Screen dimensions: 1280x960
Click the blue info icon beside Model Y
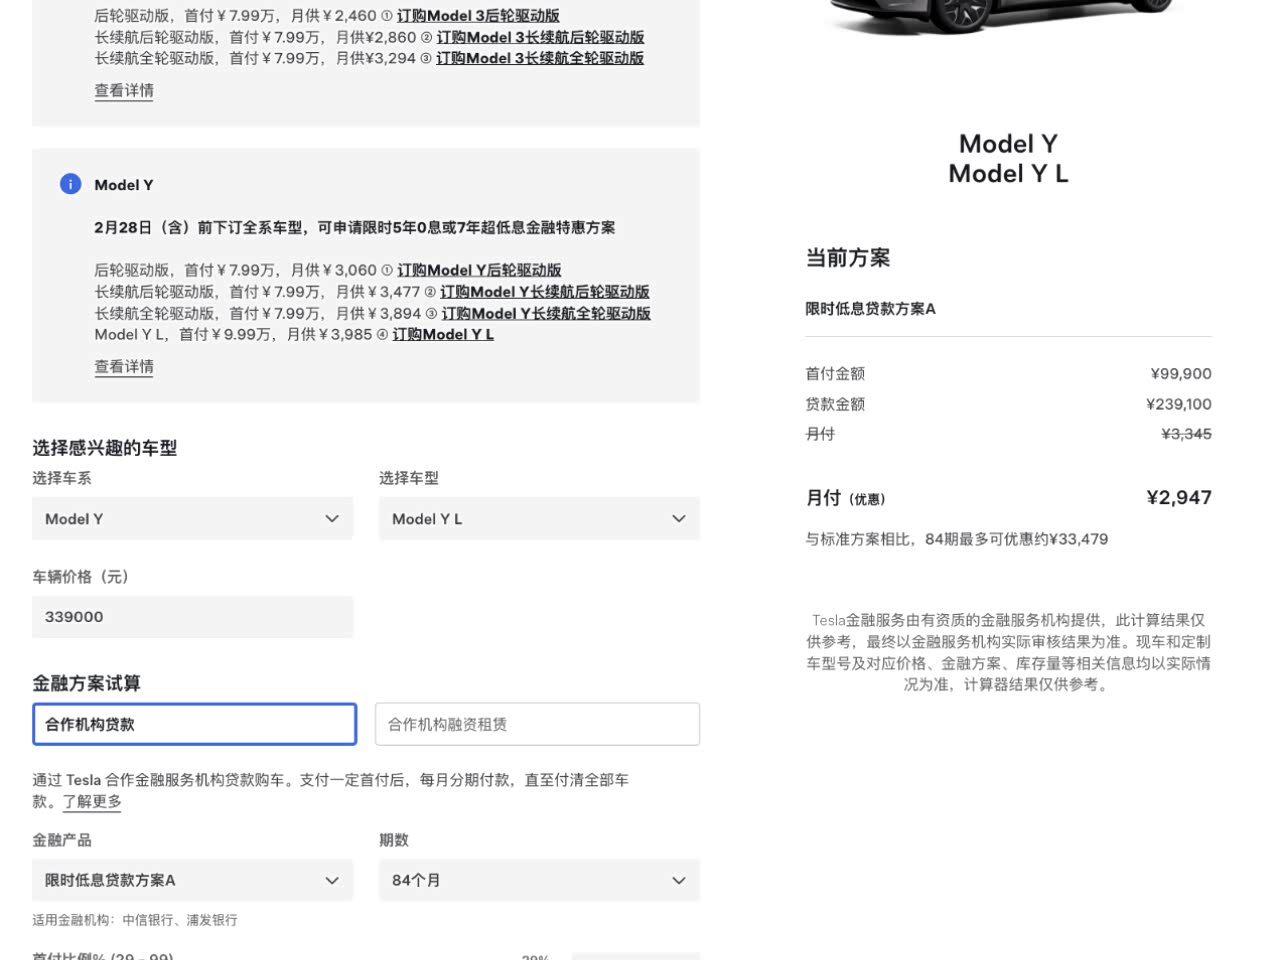(70, 184)
